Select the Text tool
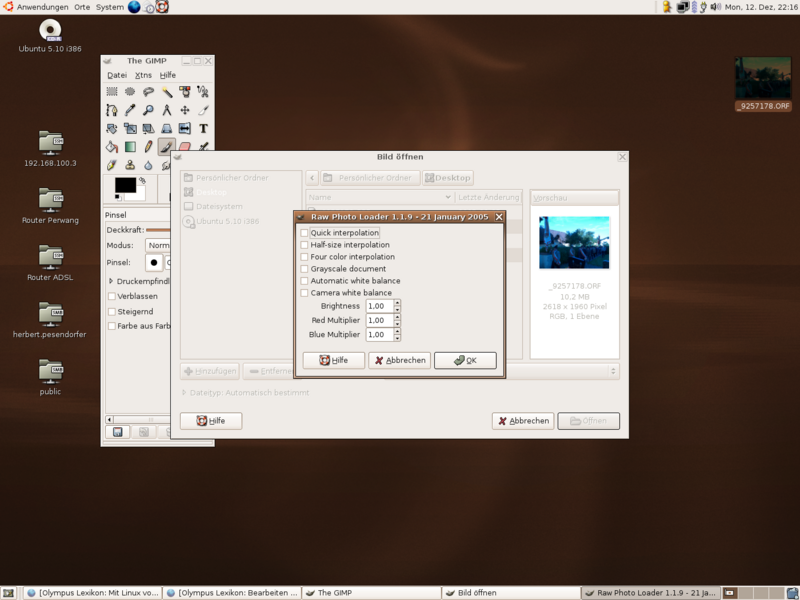This screenshot has width=800, height=600. 203,129
